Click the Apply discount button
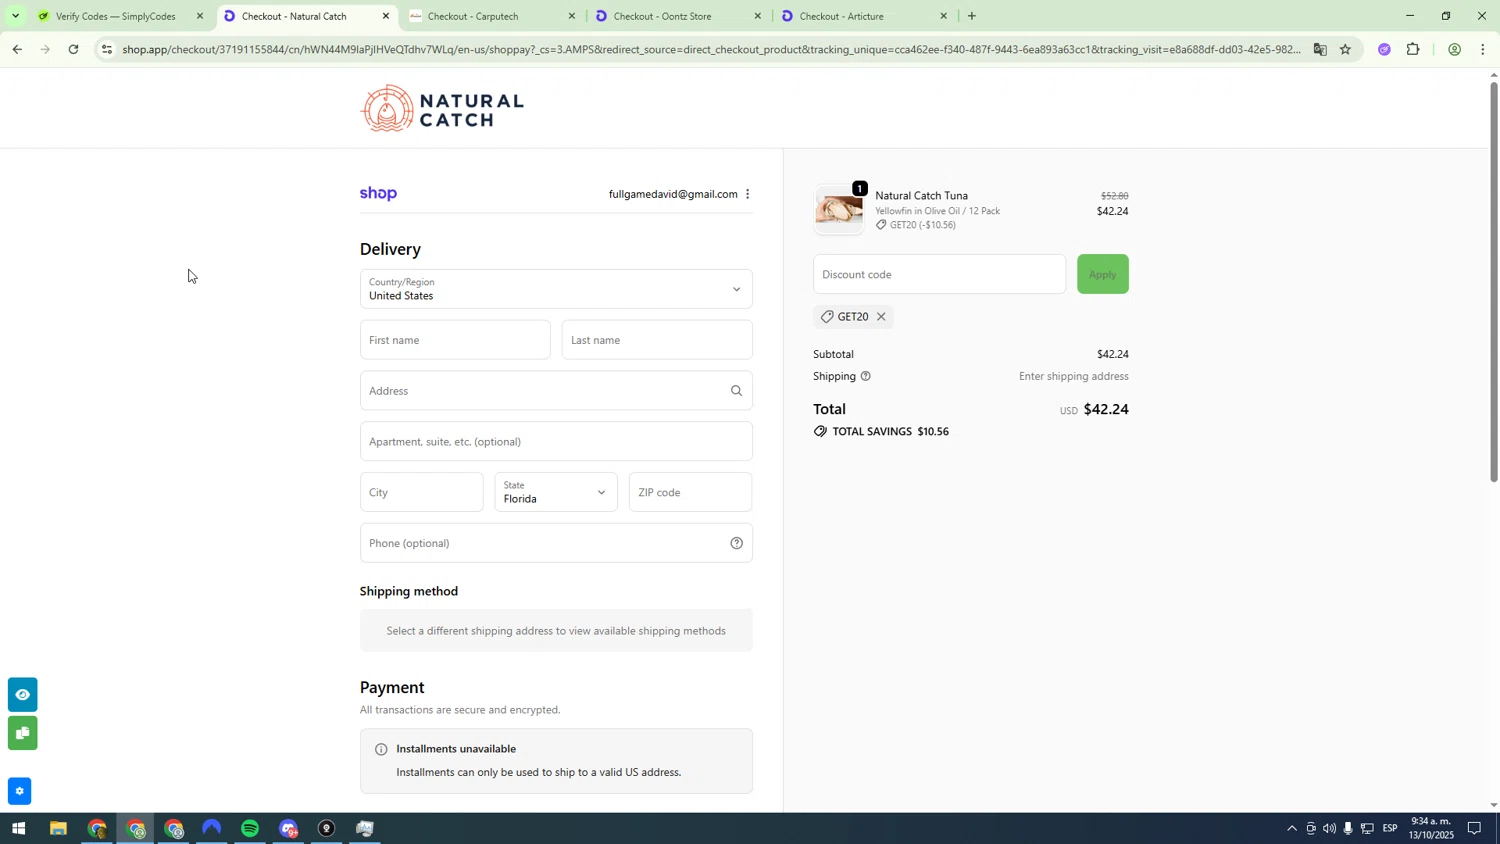The image size is (1500, 844). click(1102, 274)
